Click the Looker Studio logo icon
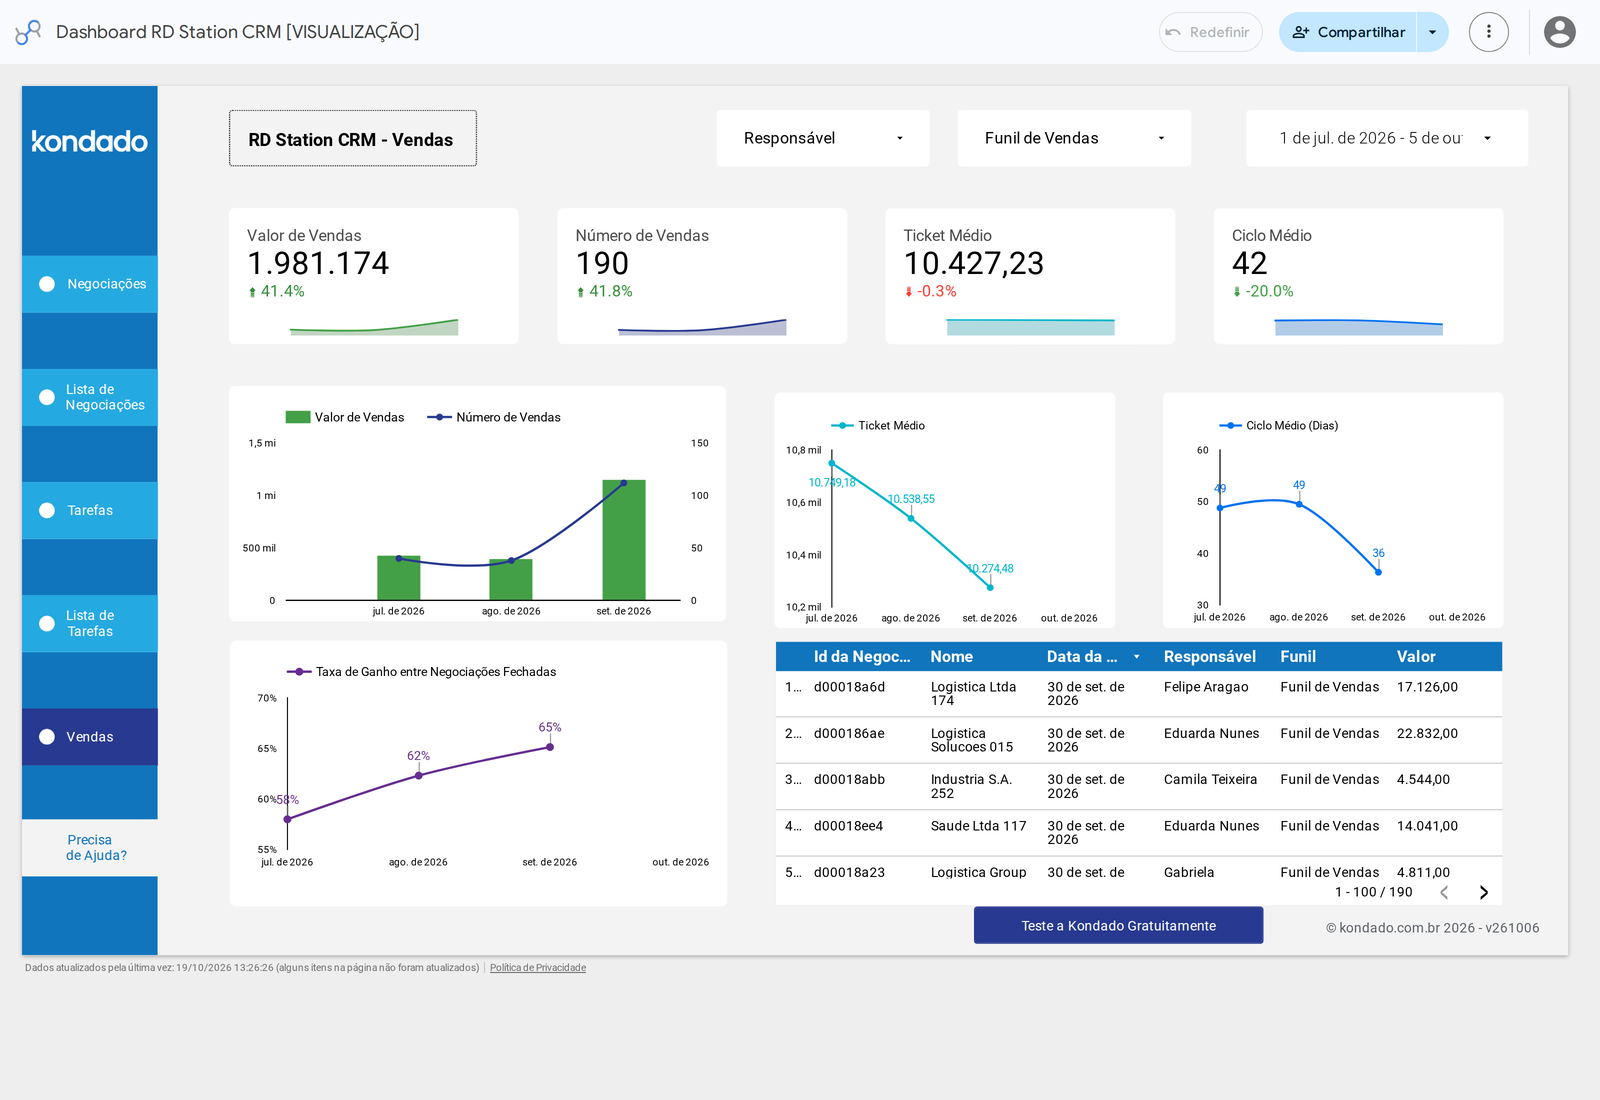The image size is (1600, 1100). (x=28, y=32)
